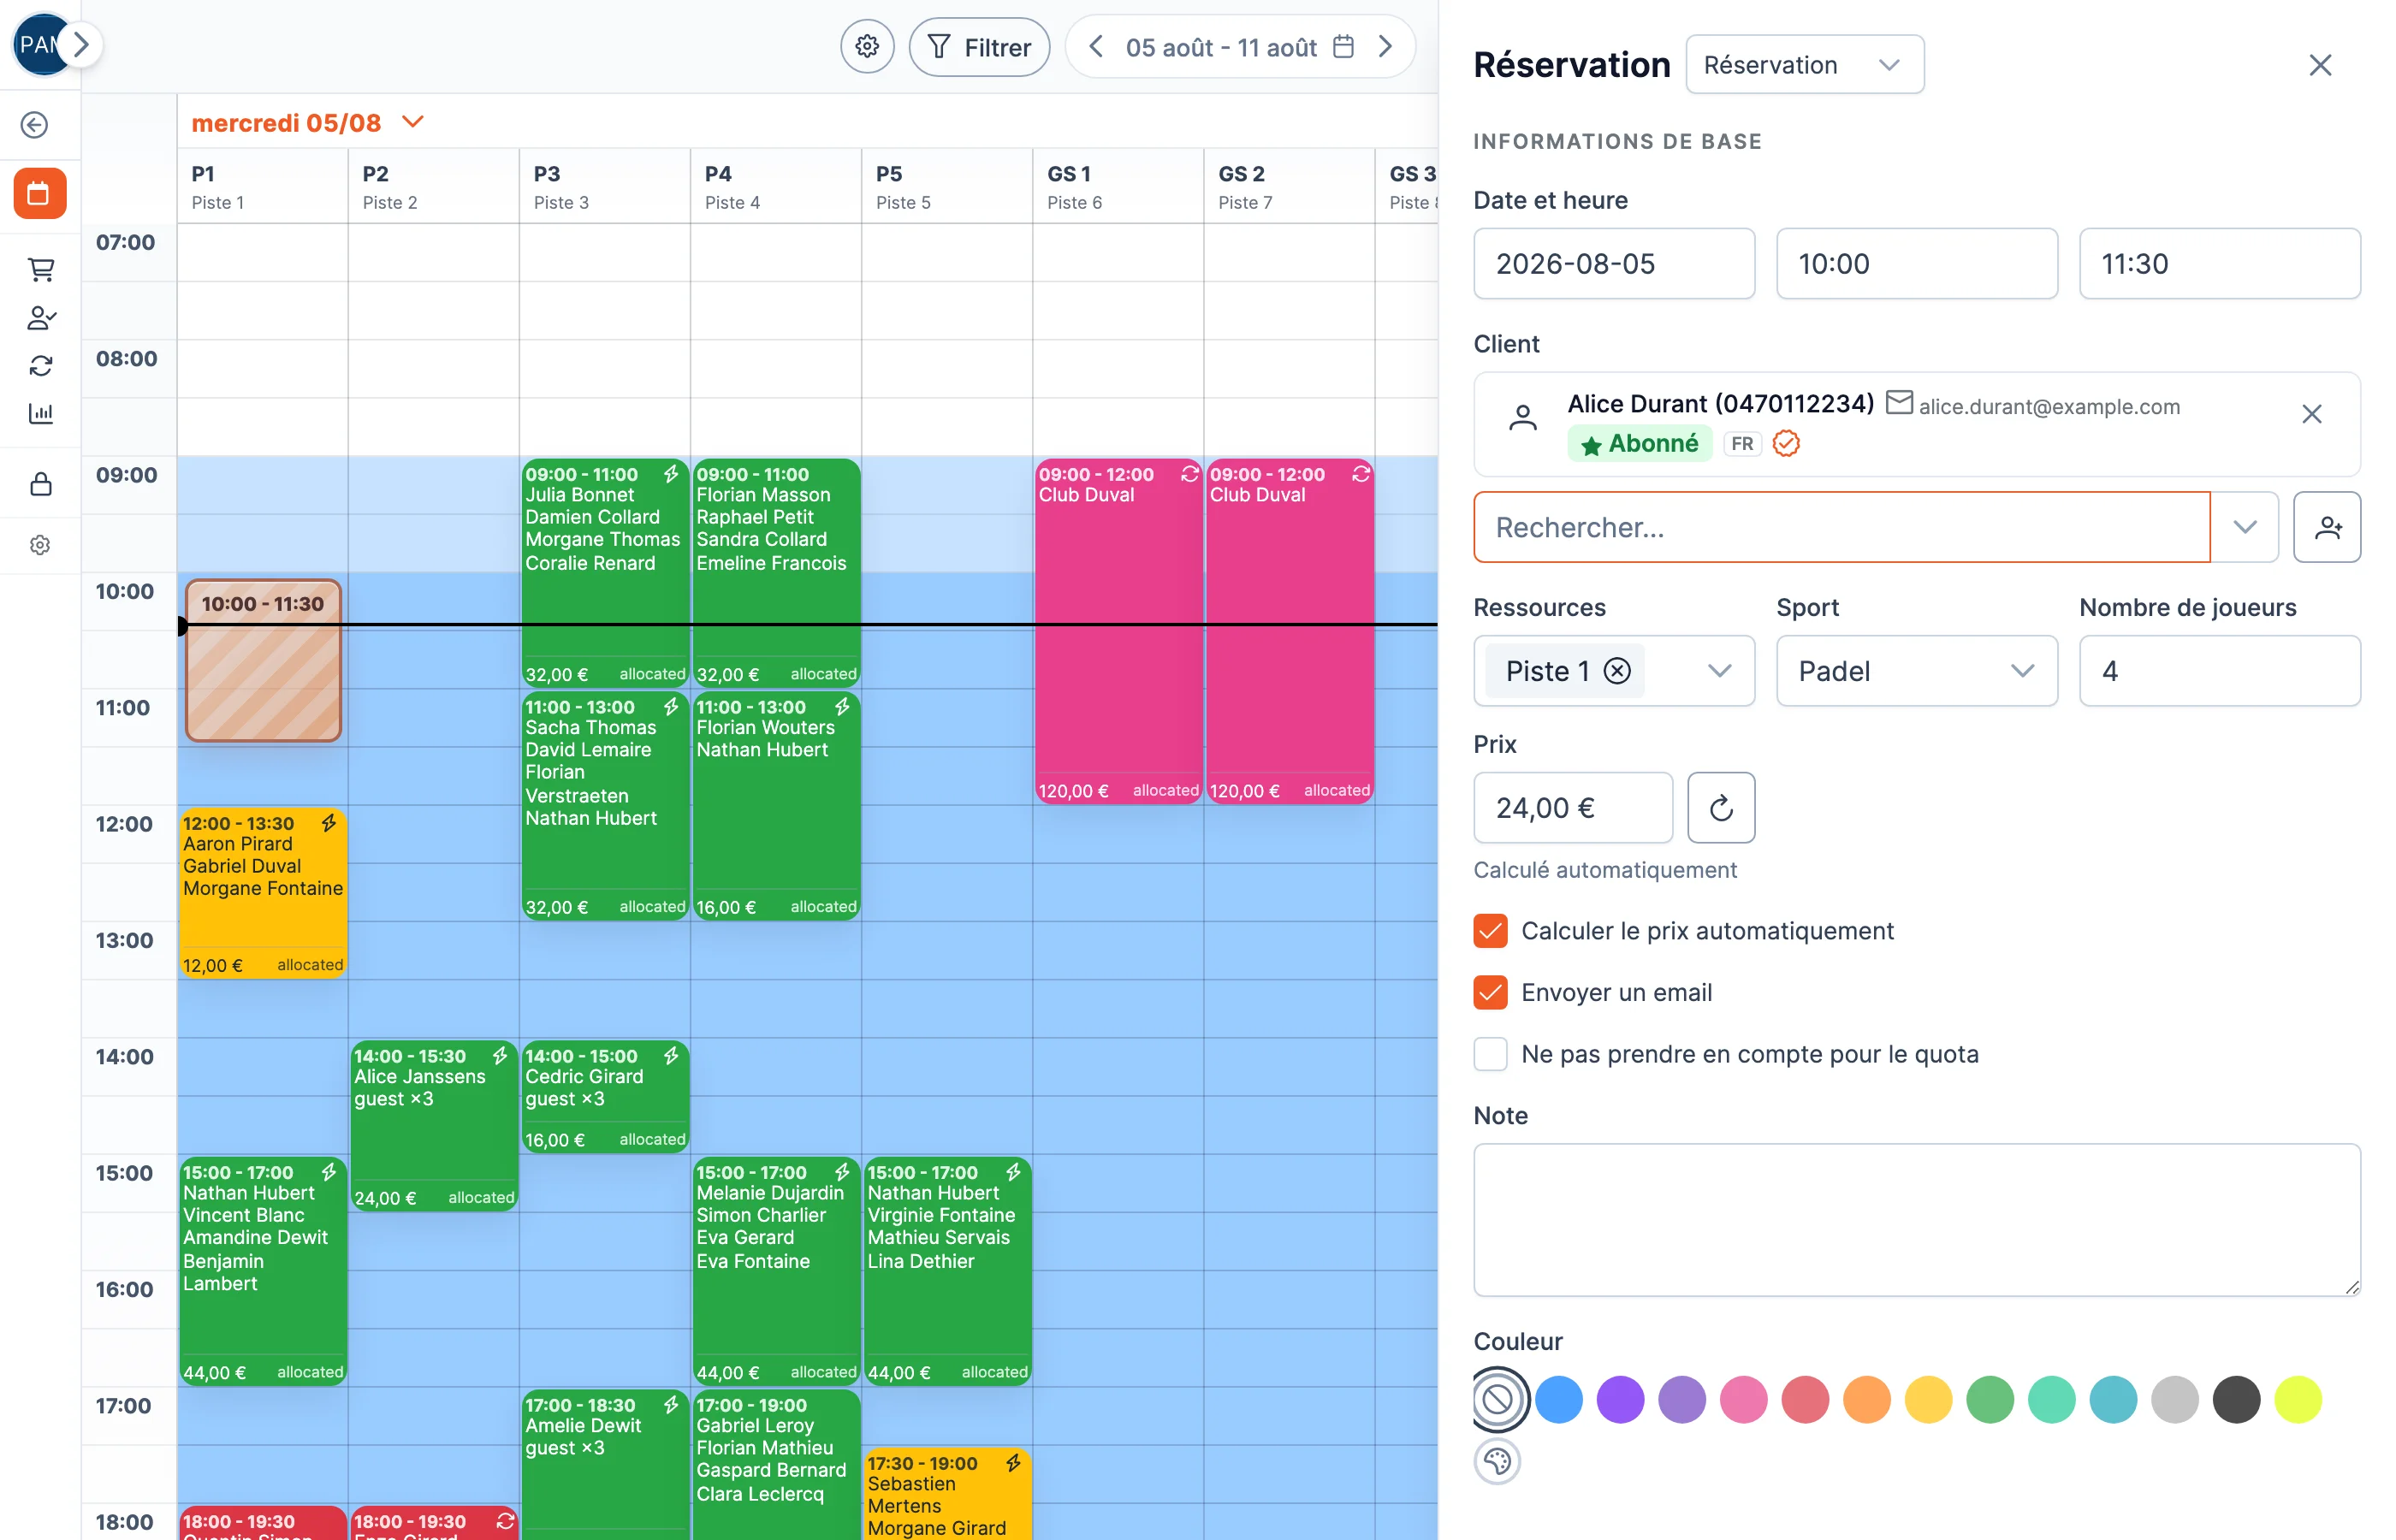Open Julia Bonnet 09:00 booking on P3

(x=604, y=572)
